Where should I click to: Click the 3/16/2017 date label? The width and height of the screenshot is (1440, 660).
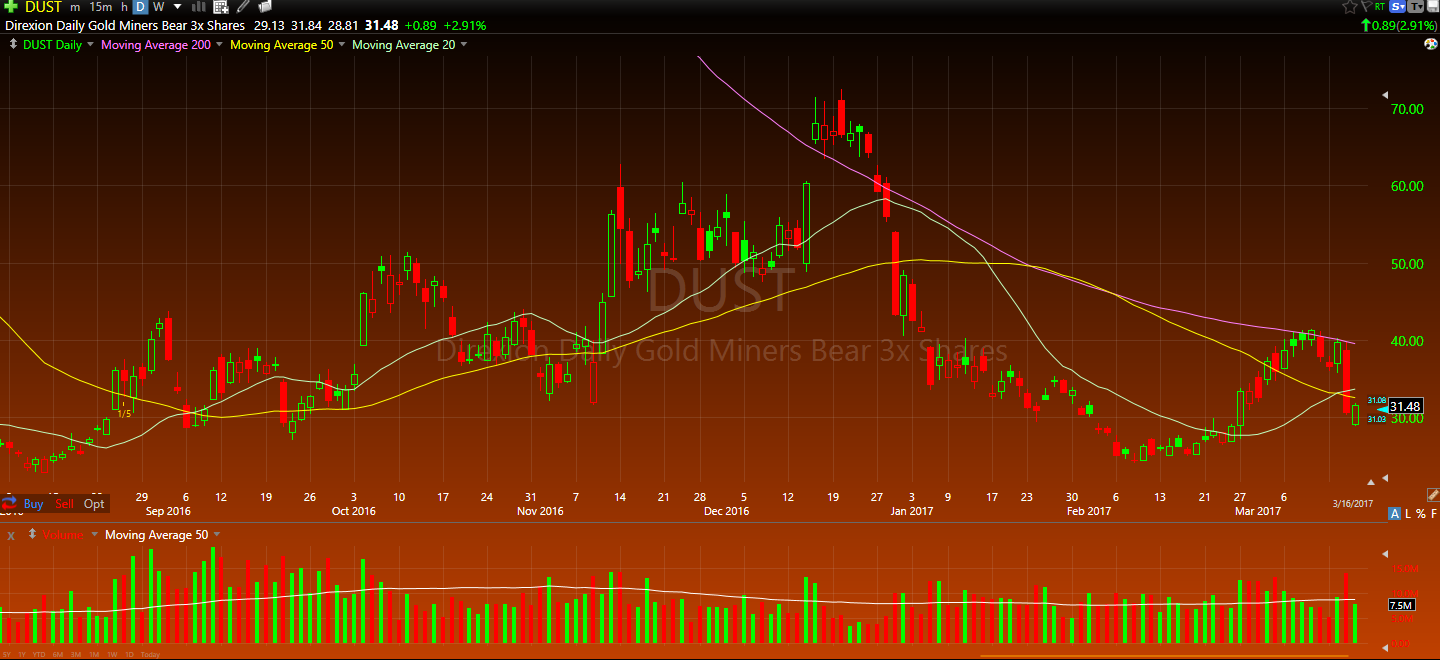point(1355,502)
